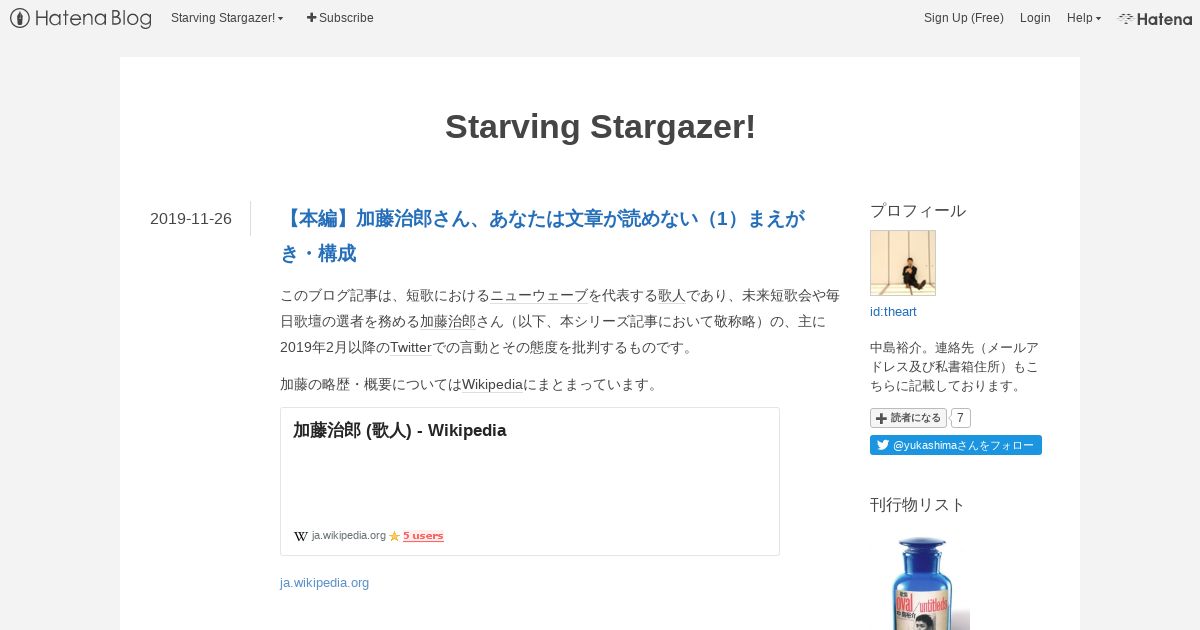1200x630 pixels.
Task: Click Login in top bar
Action: point(1035,18)
